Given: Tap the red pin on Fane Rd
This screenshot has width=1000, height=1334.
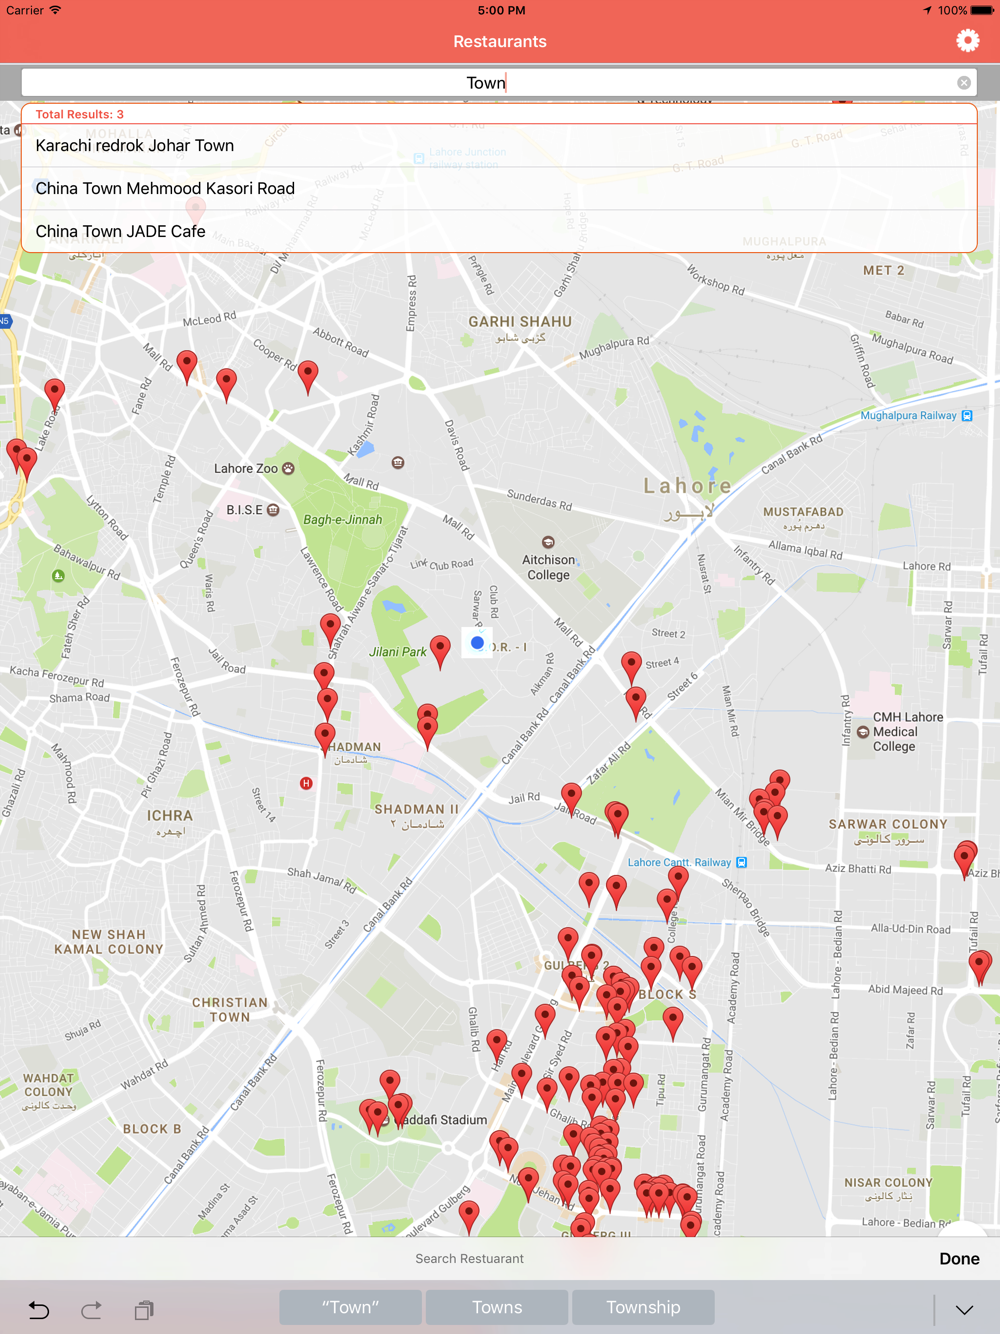Looking at the screenshot, I should tap(187, 366).
